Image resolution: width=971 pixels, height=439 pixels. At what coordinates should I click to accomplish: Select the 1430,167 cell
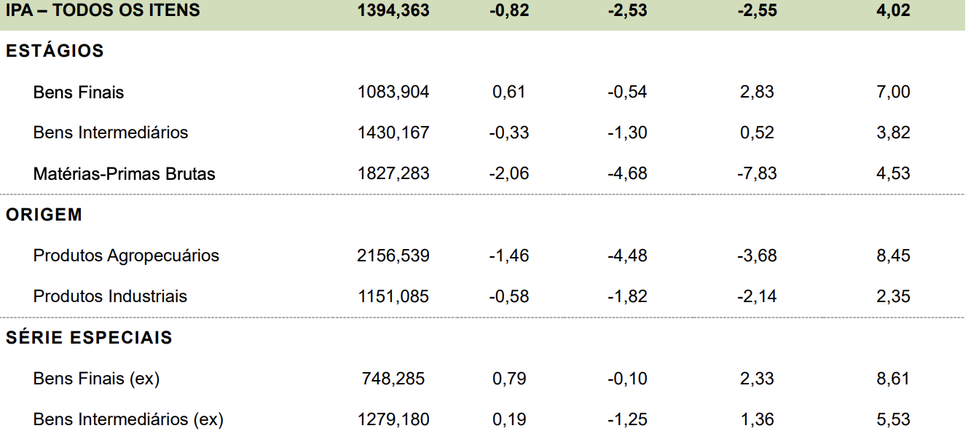(x=393, y=133)
